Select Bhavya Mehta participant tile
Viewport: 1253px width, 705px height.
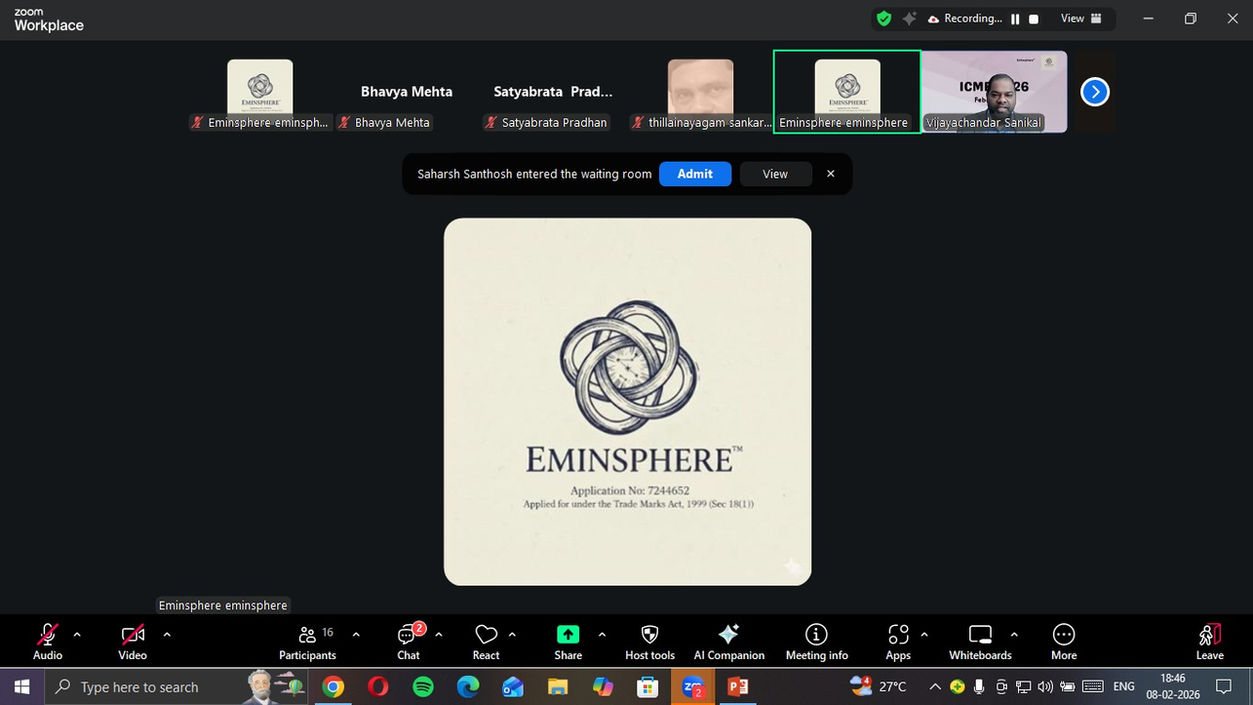coord(406,92)
